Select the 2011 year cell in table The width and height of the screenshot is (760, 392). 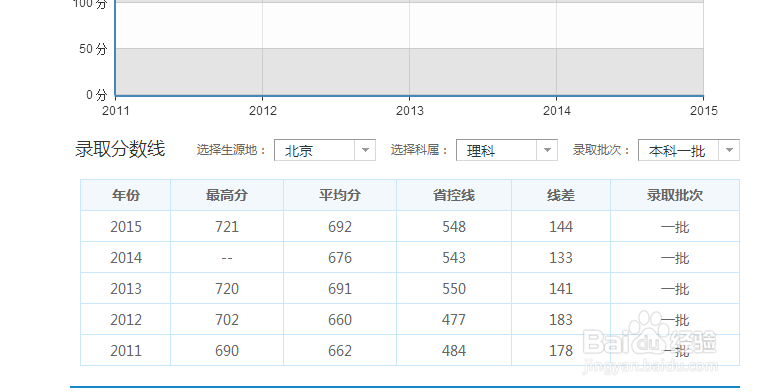pyautogui.click(x=126, y=350)
